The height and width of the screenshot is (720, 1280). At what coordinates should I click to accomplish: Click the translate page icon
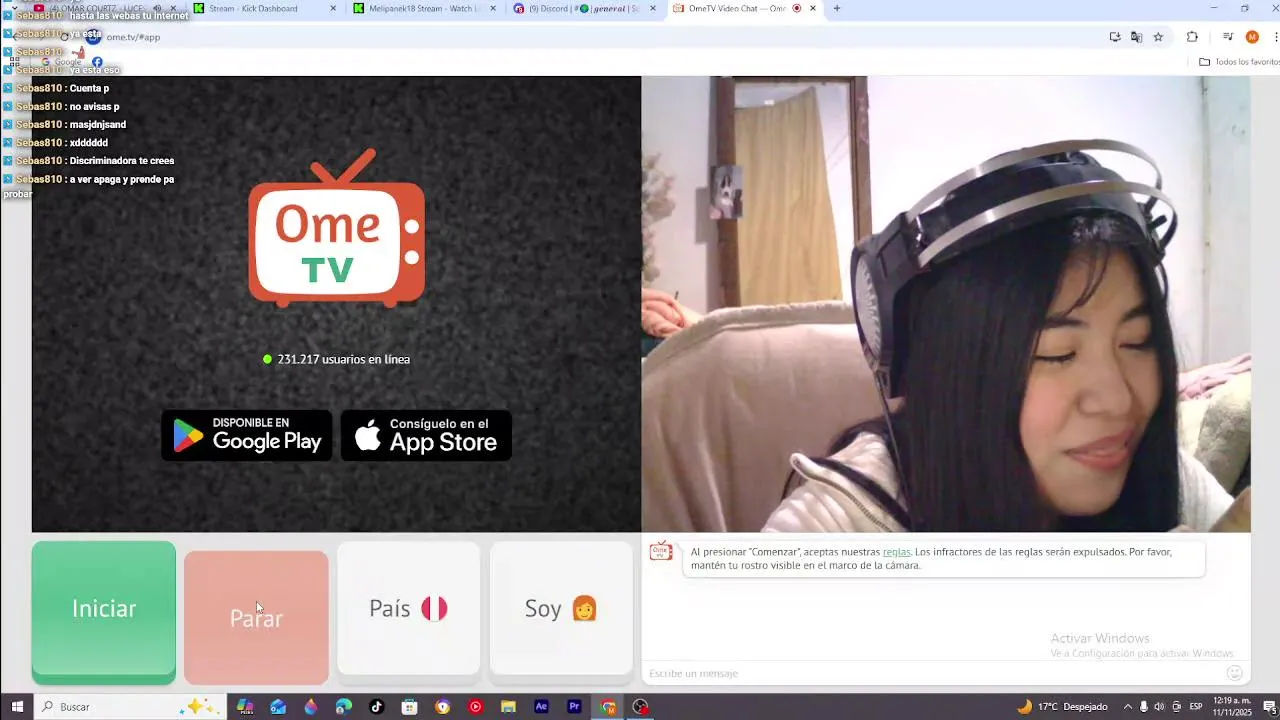click(1136, 37)
